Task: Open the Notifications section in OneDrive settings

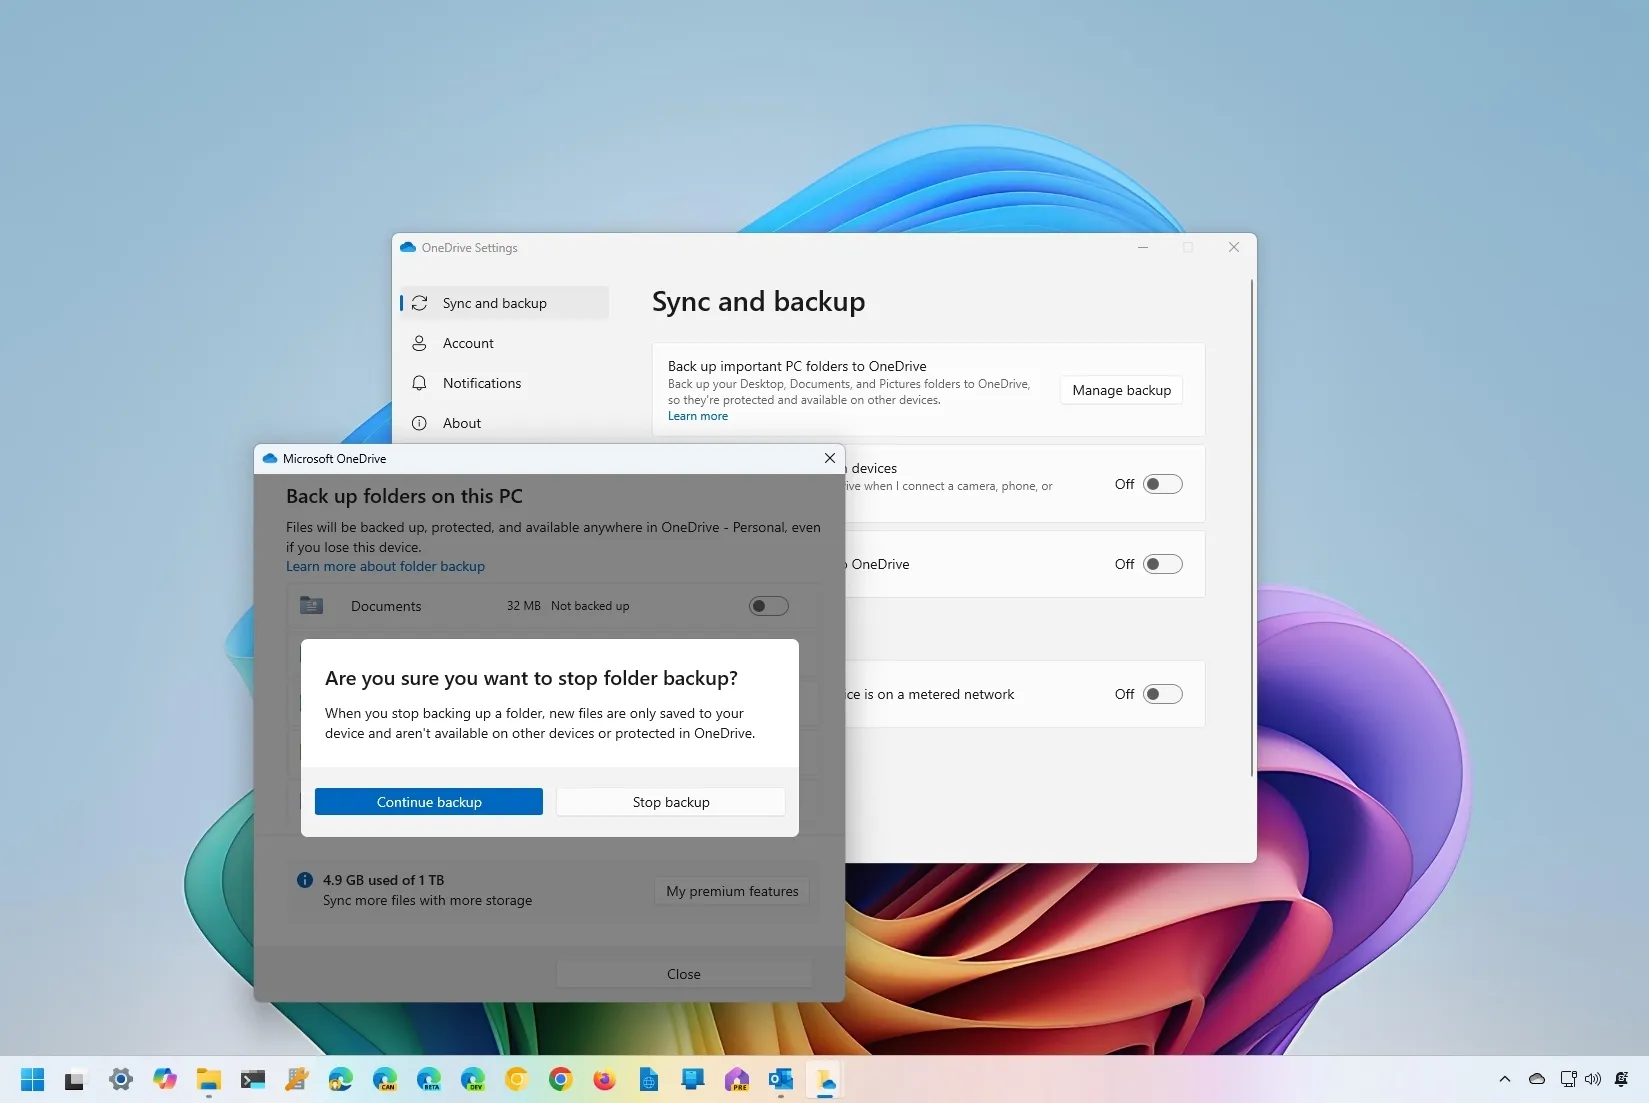Action: tap(481, 383)
